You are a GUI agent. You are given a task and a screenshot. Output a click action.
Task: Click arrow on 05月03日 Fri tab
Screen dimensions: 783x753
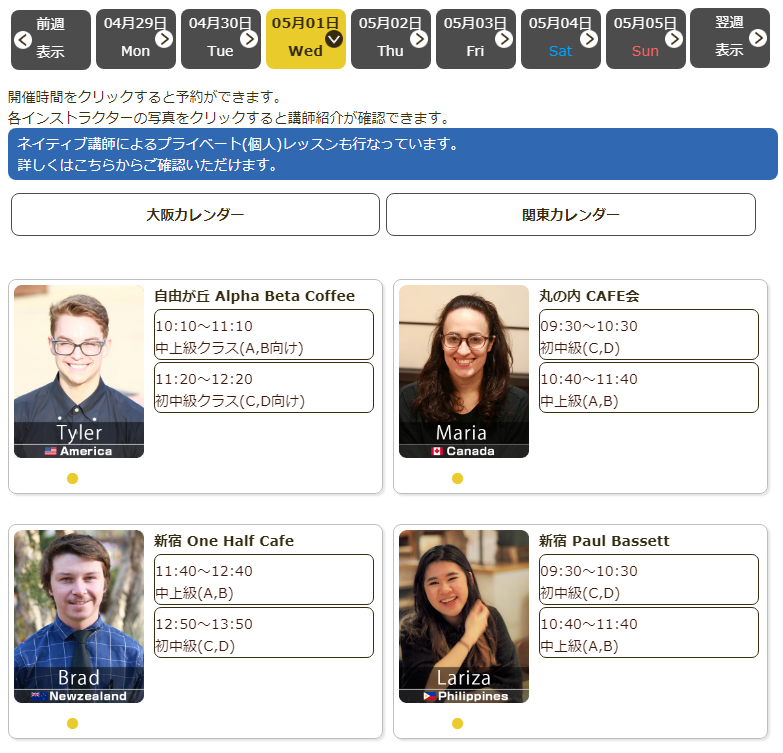coord(504,39)
